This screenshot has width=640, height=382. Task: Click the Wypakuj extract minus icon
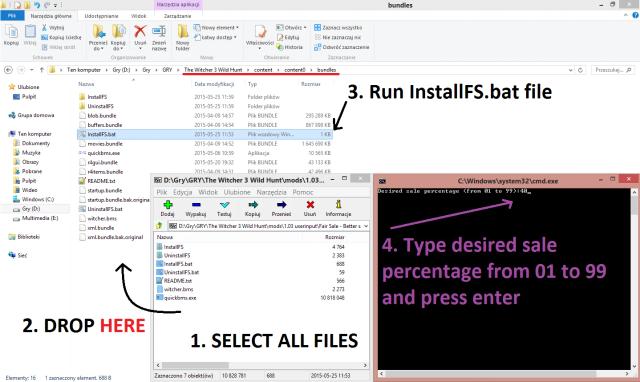(196, 205)
